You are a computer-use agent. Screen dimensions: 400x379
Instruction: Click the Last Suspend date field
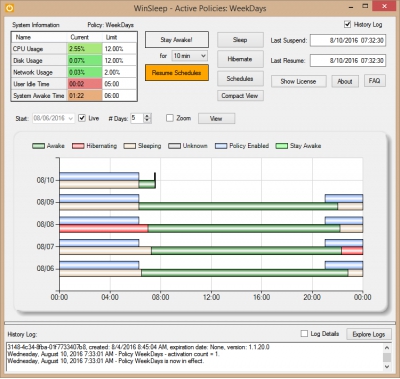tap(348, 40)
